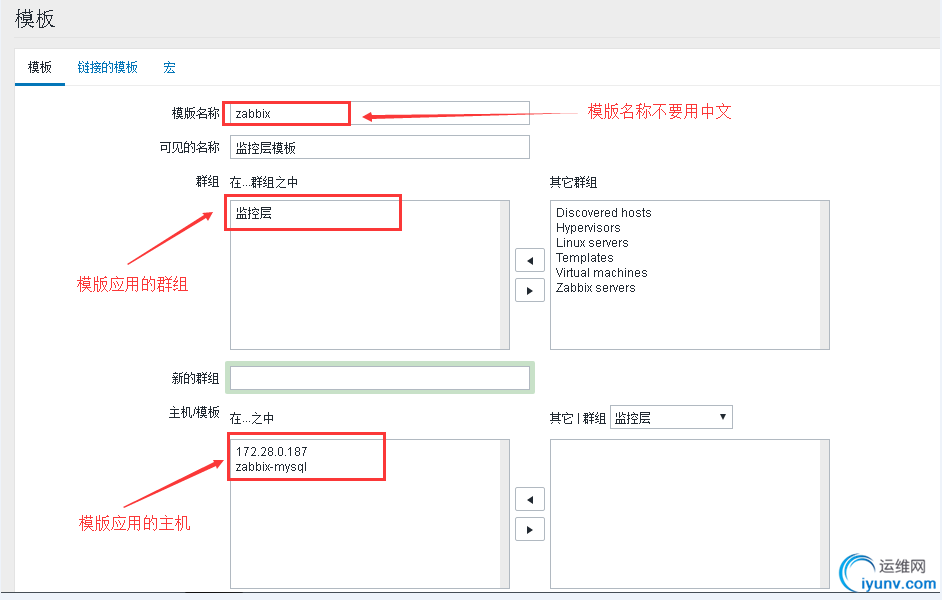942x600 pixels.
Task: Click scrollbar of 在...群组之中 list
Action: (x=505, y=275)
